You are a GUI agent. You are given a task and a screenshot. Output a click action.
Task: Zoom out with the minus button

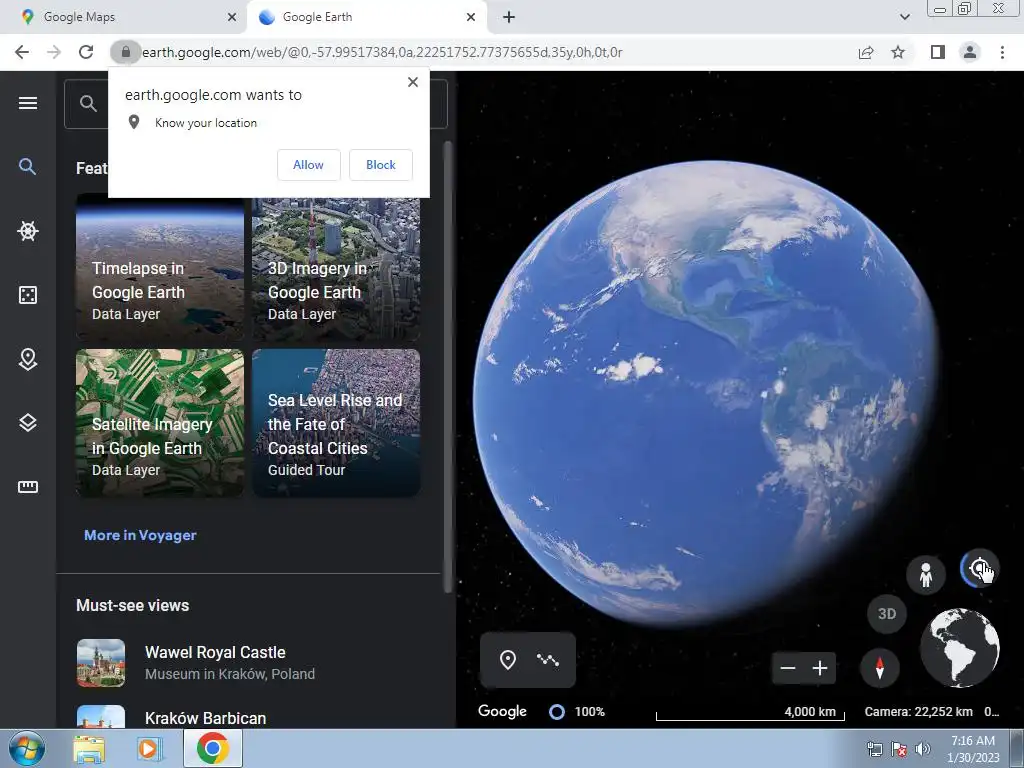pos(788,667)
